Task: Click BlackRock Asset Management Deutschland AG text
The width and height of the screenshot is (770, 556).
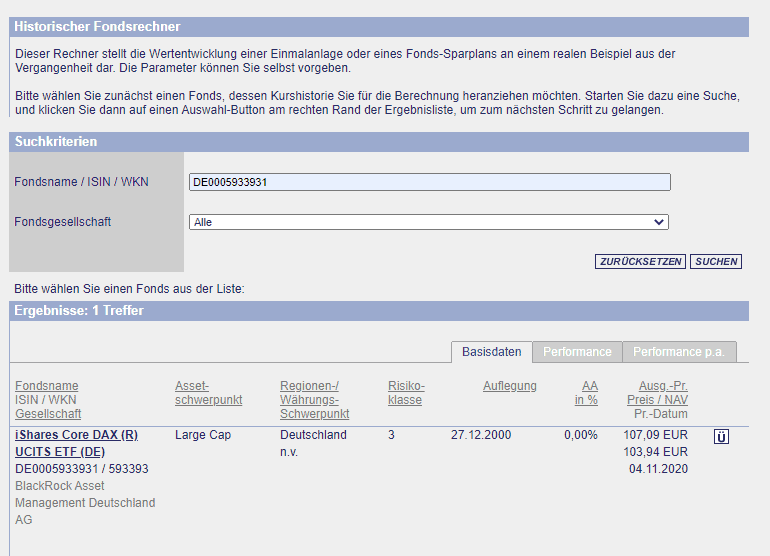Action: pos(85,503)
